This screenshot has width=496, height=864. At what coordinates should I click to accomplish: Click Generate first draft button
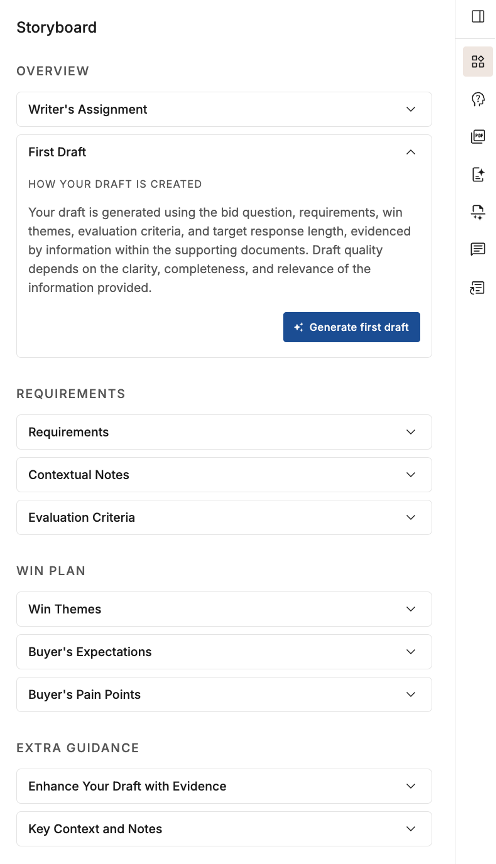352,327
